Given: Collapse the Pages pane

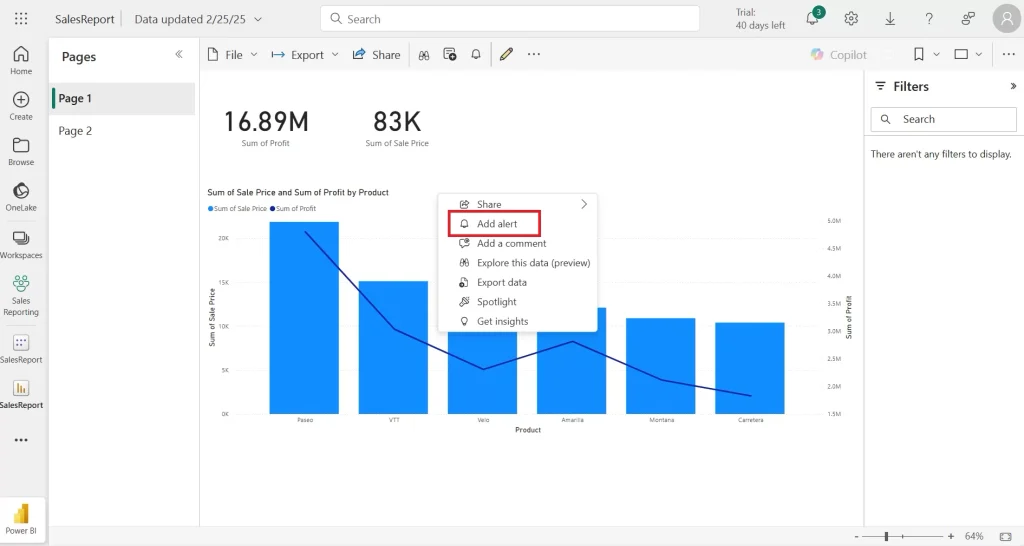Looking at the screenshot, I should (x=179, y=55).
